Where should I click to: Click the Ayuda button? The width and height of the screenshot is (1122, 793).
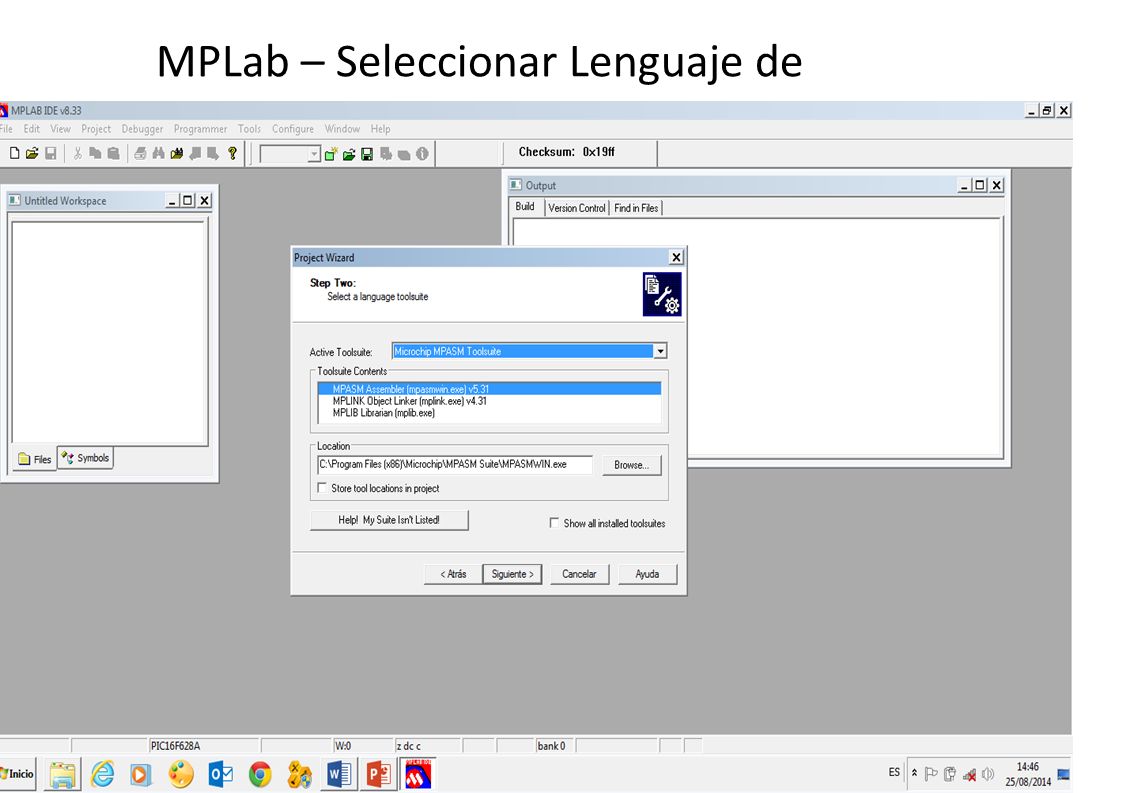[x=647, y=574]
